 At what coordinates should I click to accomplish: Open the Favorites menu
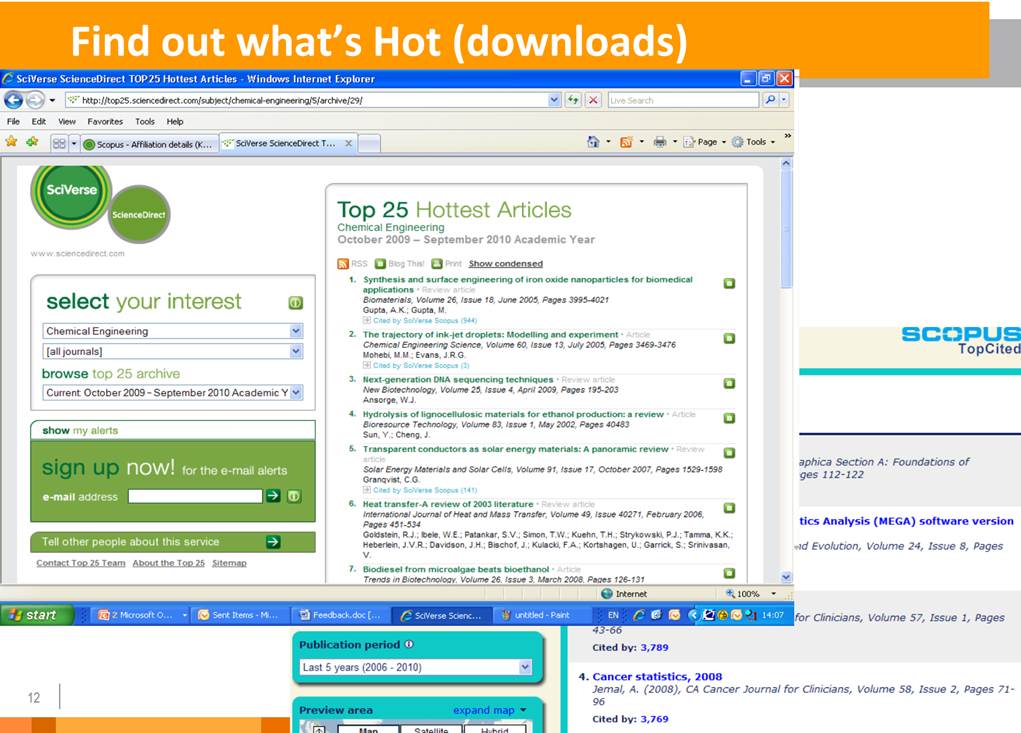[105, 121]
